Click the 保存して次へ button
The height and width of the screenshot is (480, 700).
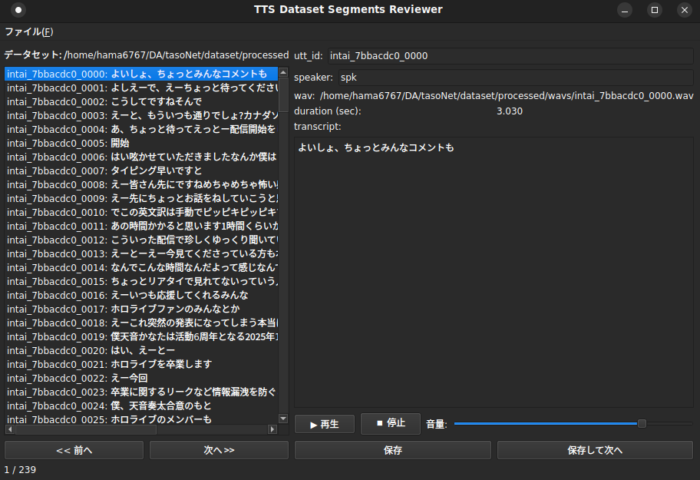tap(594, 450)
